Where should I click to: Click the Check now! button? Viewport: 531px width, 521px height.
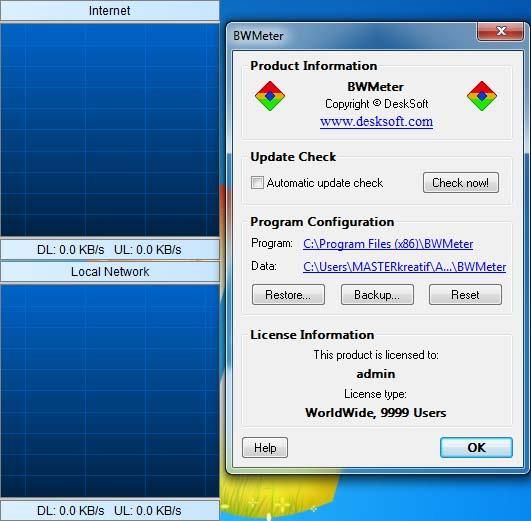pos(461,183)
